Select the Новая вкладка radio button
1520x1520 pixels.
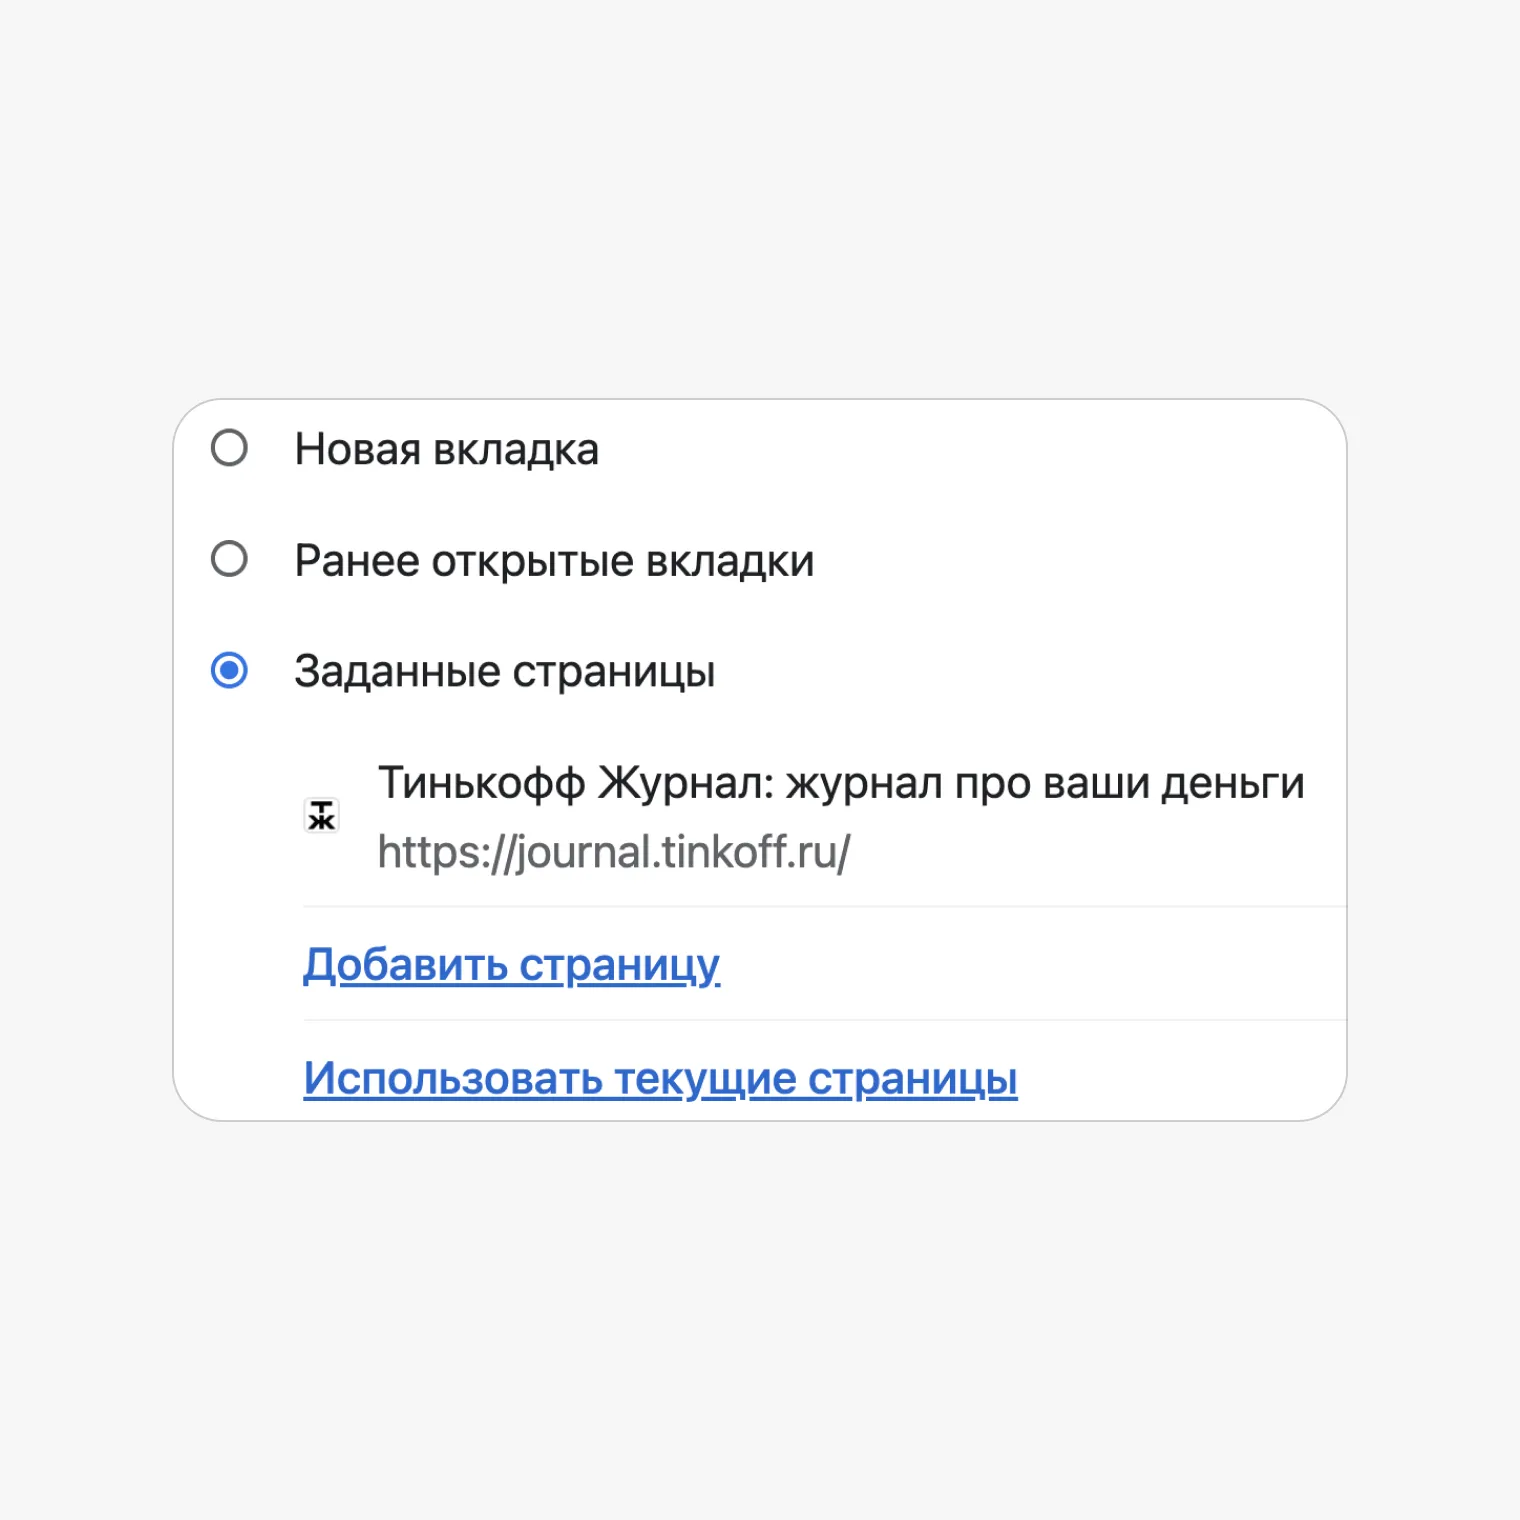(229, 448)
